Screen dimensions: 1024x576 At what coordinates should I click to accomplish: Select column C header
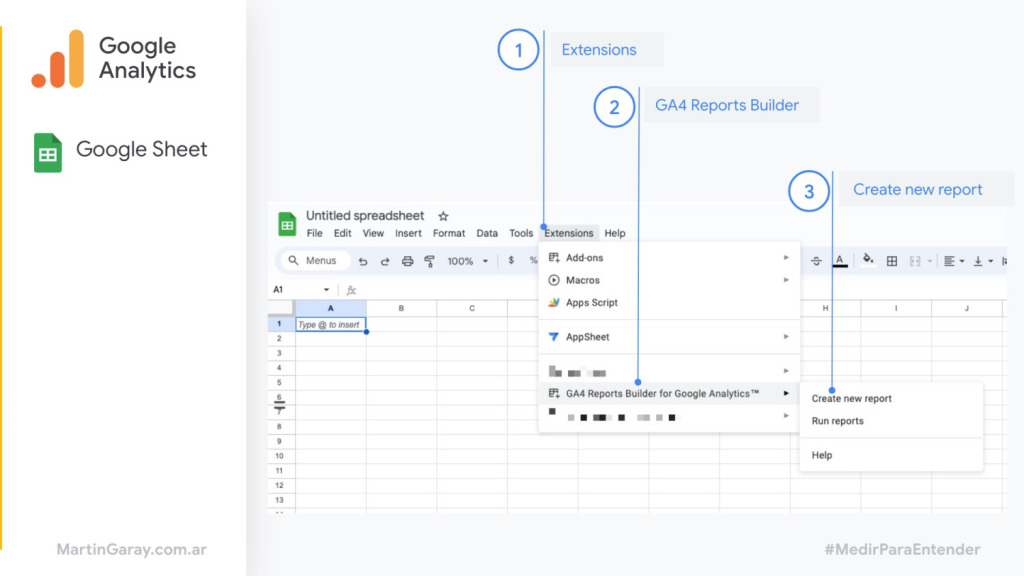(x=472, y=308)
